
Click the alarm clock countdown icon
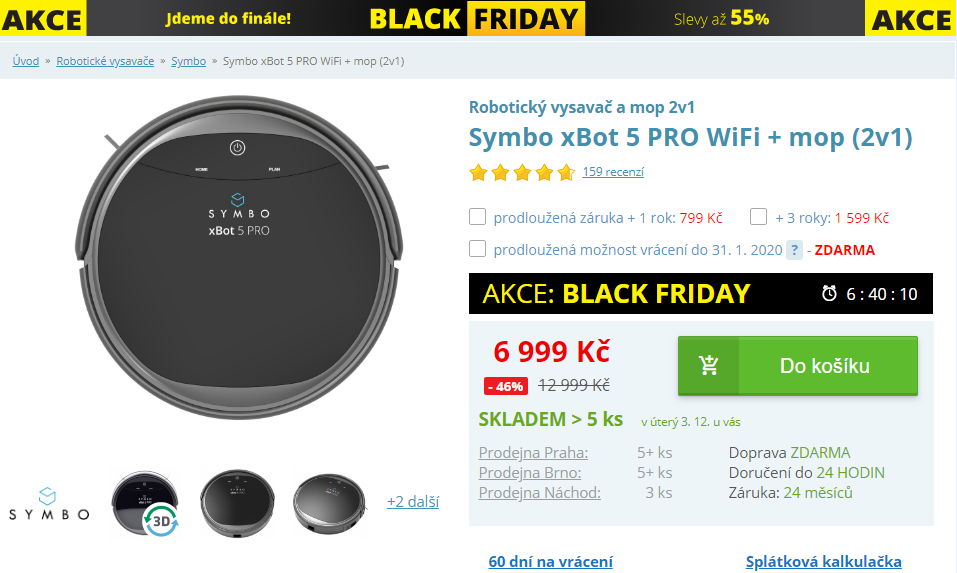point(829,294)
